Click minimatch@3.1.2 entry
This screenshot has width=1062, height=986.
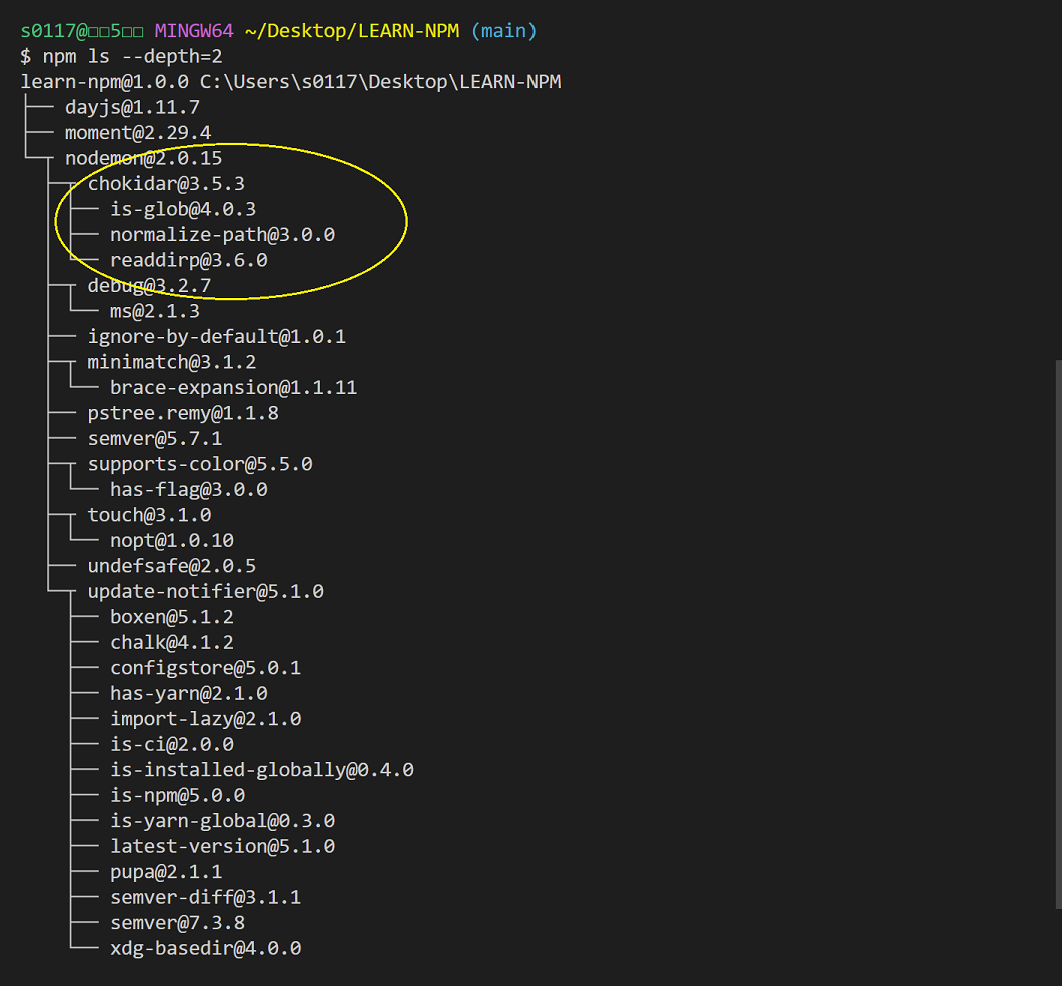(x=171, y=362)
